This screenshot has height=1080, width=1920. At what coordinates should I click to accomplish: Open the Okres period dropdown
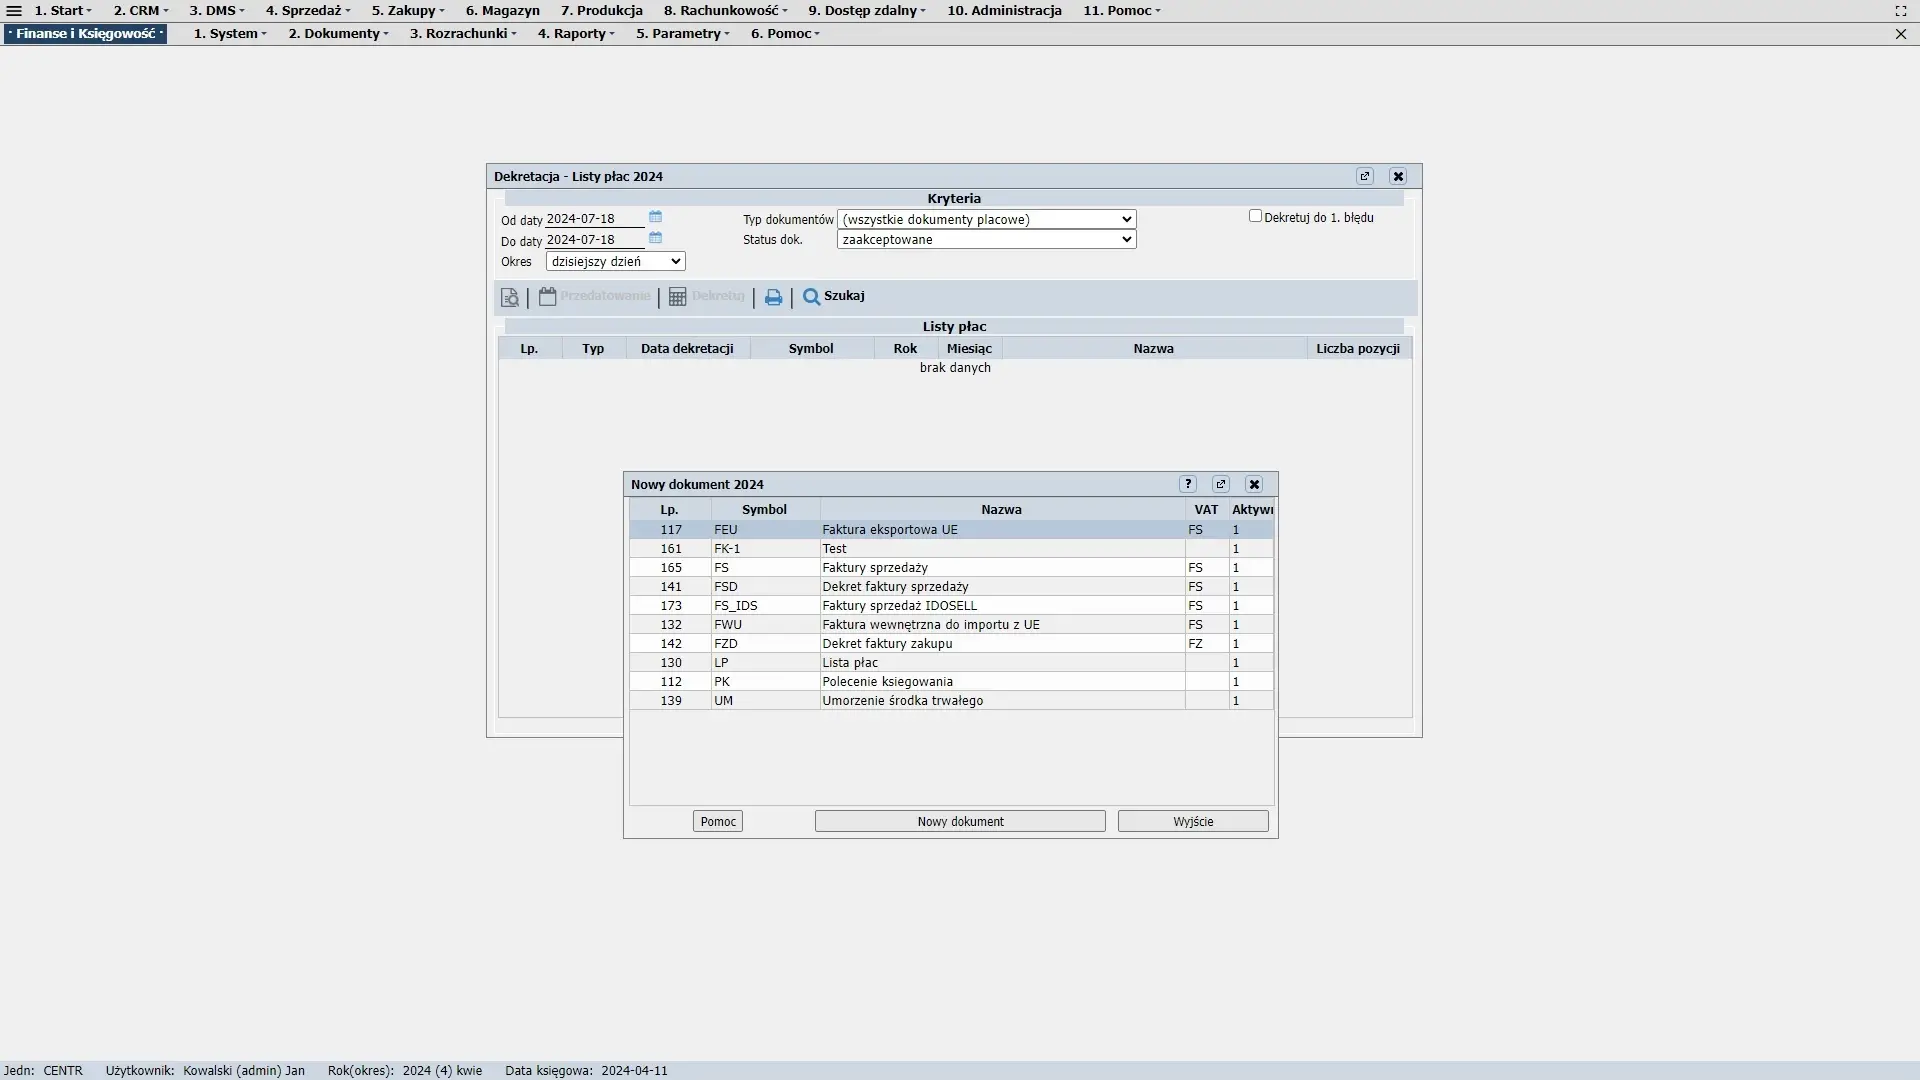click(x=615, y=261)
